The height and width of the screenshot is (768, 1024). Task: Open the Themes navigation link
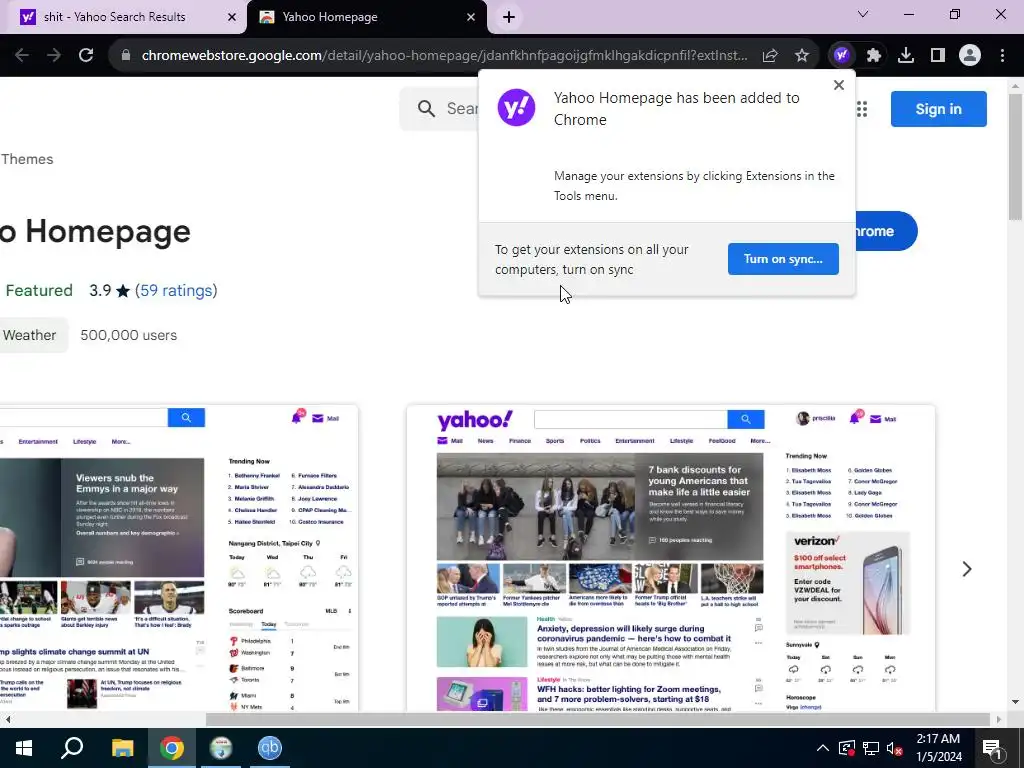(x=27, y=159)
